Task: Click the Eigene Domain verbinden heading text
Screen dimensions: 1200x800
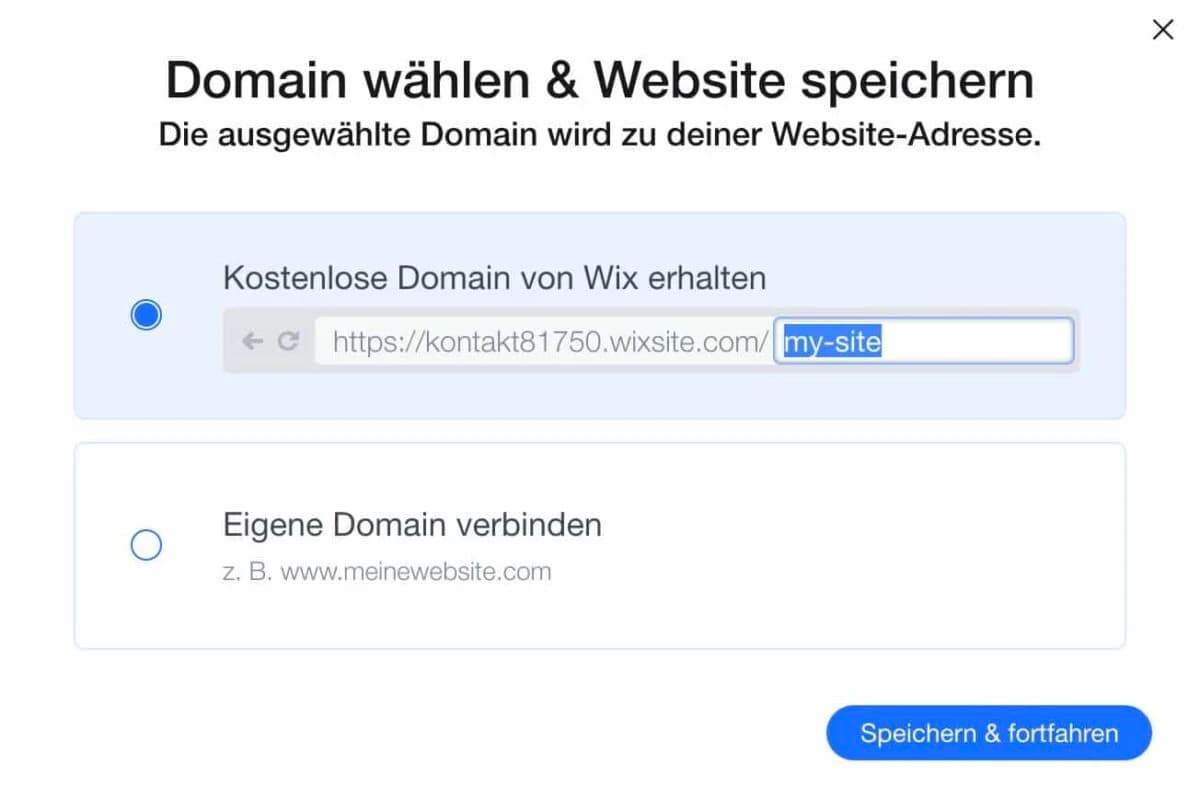Action: 411,524
